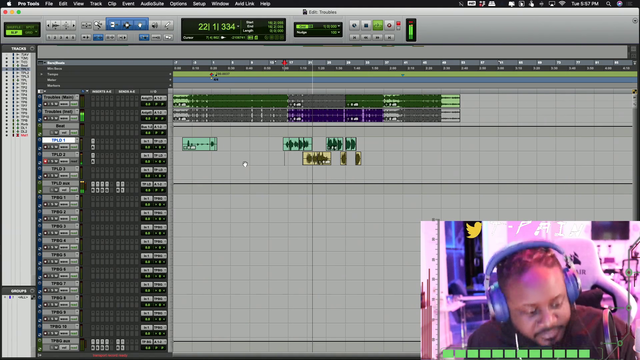
Task: Click the MIDI zoom button
Action: (x=66, y=25)
